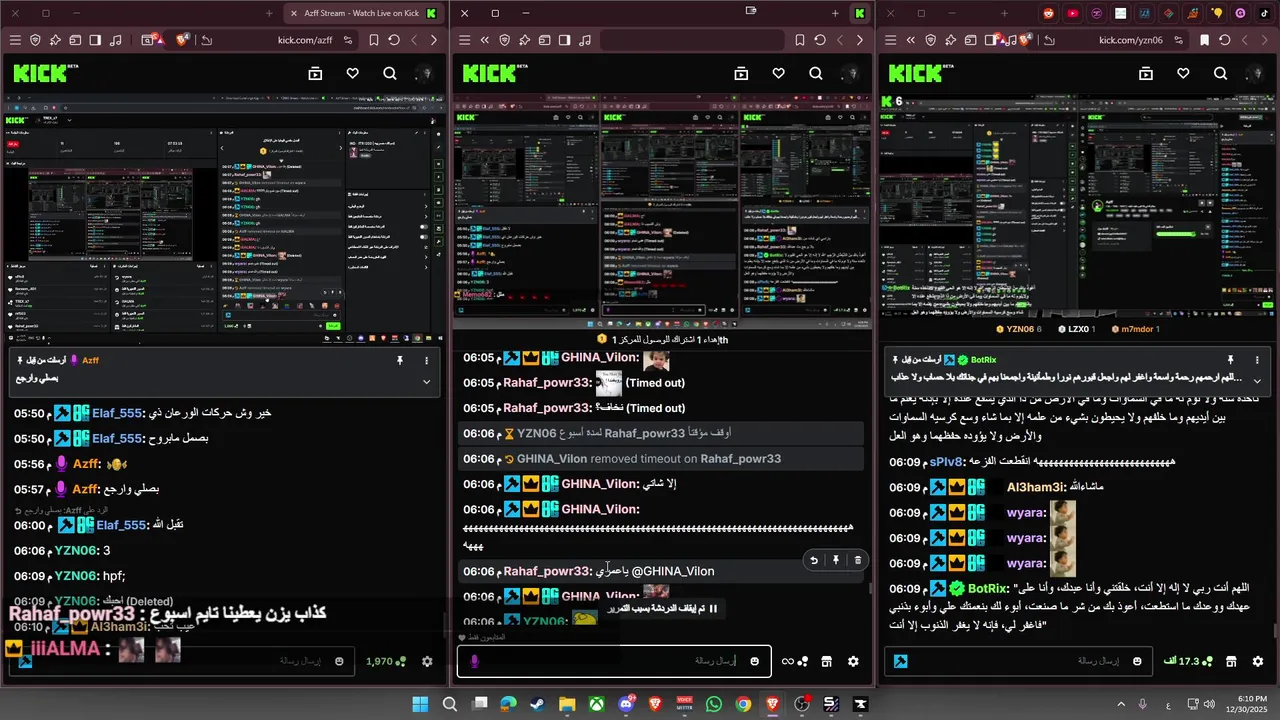
Task: Open new tab in left azff window
Action: click(x=269, y=13)
